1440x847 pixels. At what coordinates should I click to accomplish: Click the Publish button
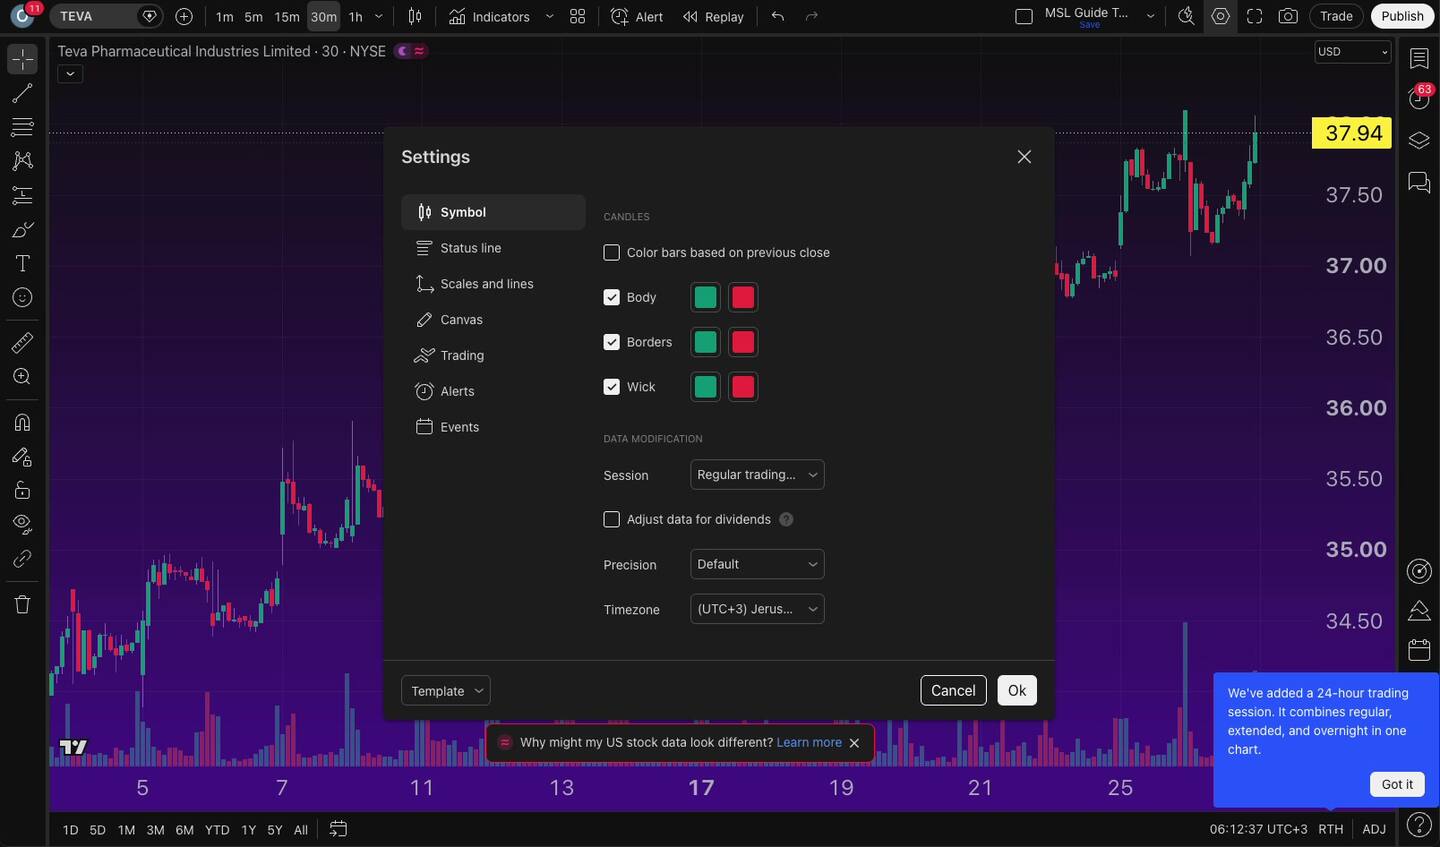point(1402,16)
